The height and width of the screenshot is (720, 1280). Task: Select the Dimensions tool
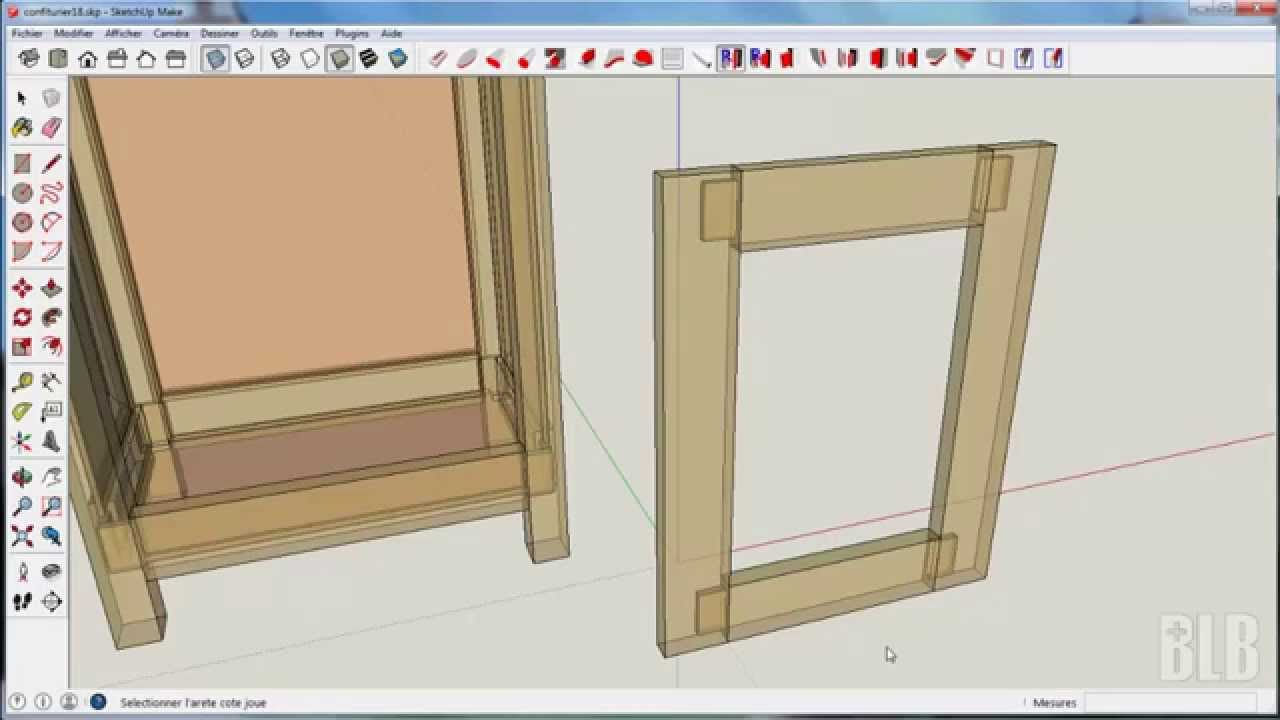tap(51, 382)
